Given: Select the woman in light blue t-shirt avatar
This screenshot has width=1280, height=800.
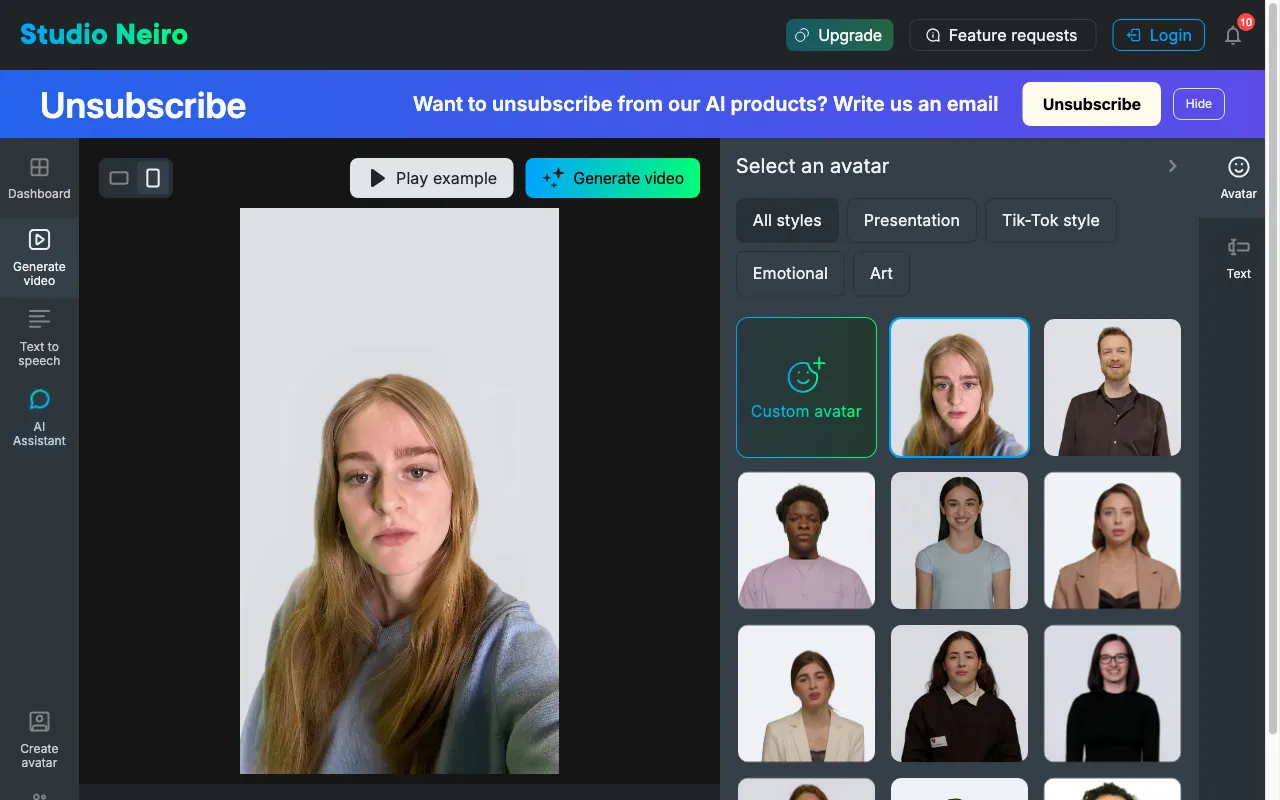Looking at the screenshot, I should [959, 540].
